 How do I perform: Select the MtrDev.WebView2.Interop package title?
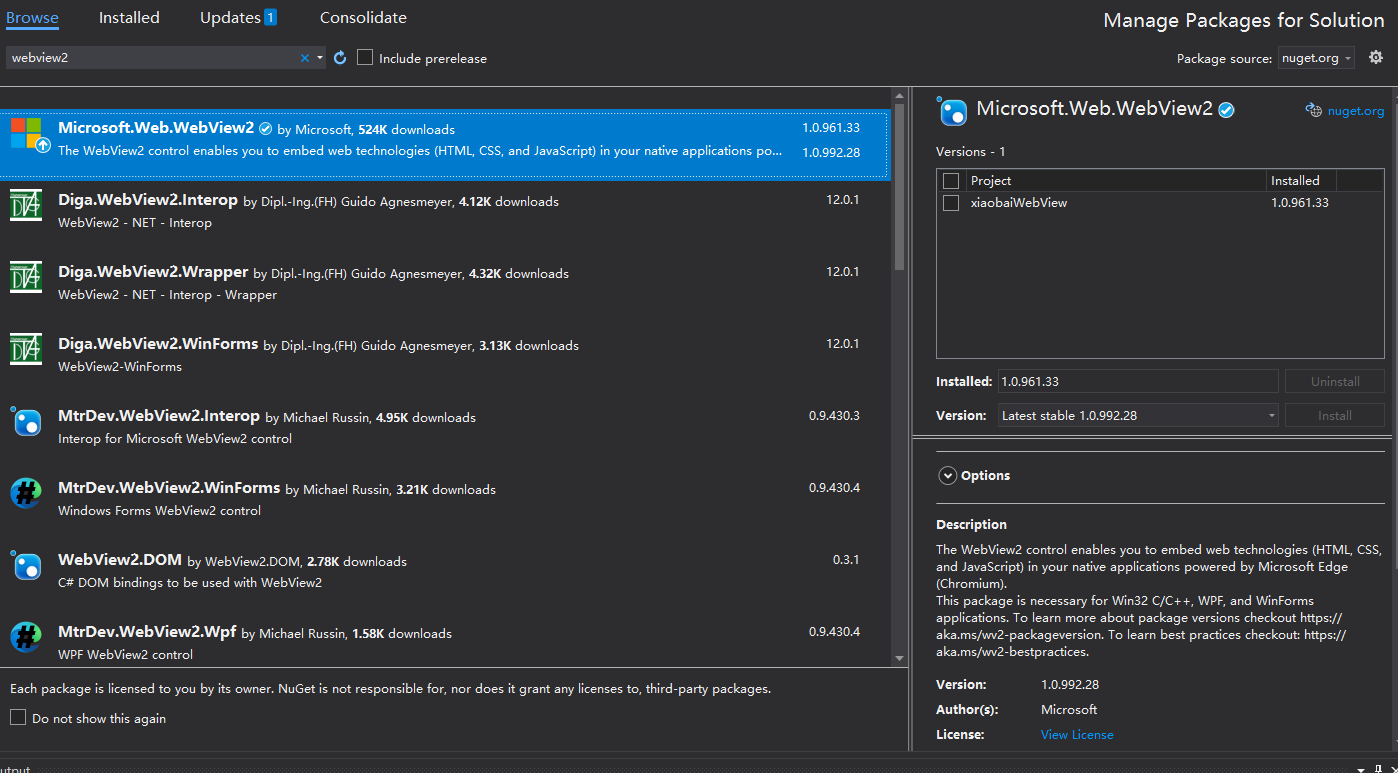[x=159, y=416]
